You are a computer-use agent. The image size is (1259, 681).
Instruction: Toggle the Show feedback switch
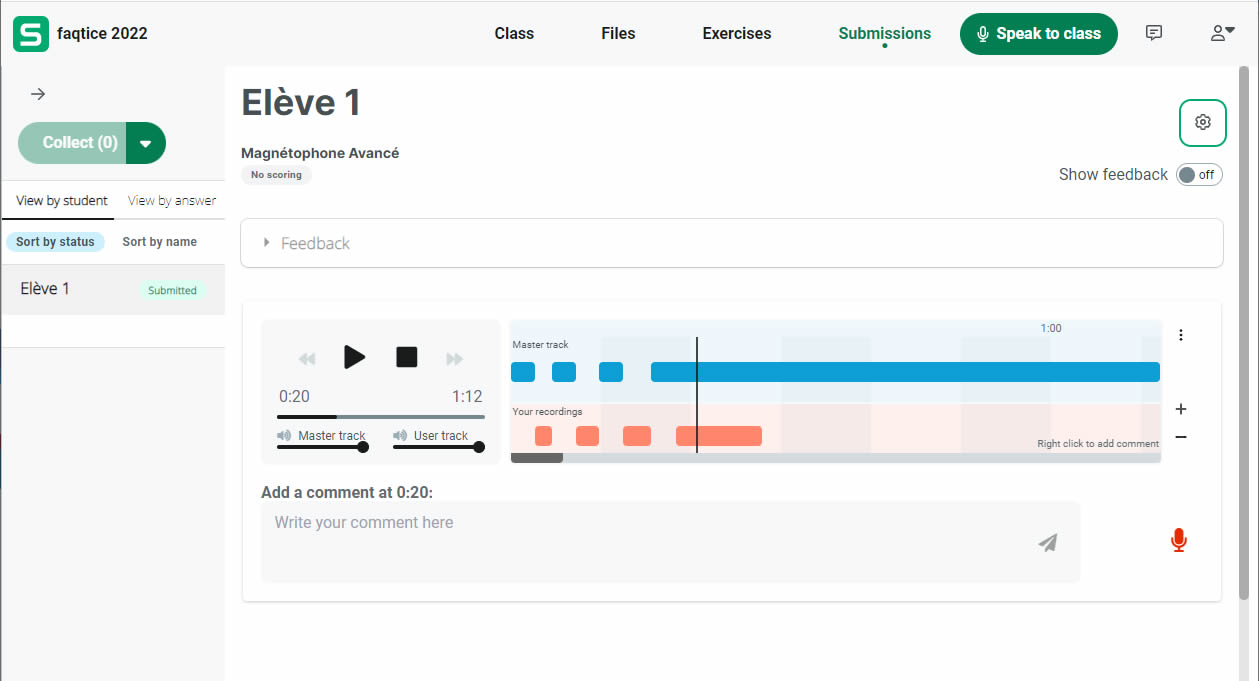1198,175
